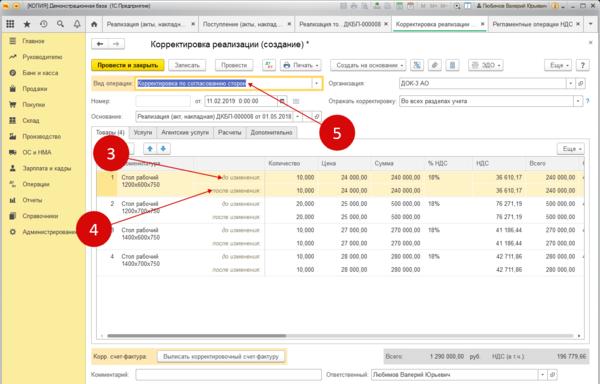Open Создать на основании dropdown
The width and height of the screenshot is (600, 384).
click(x=368, y=65)
